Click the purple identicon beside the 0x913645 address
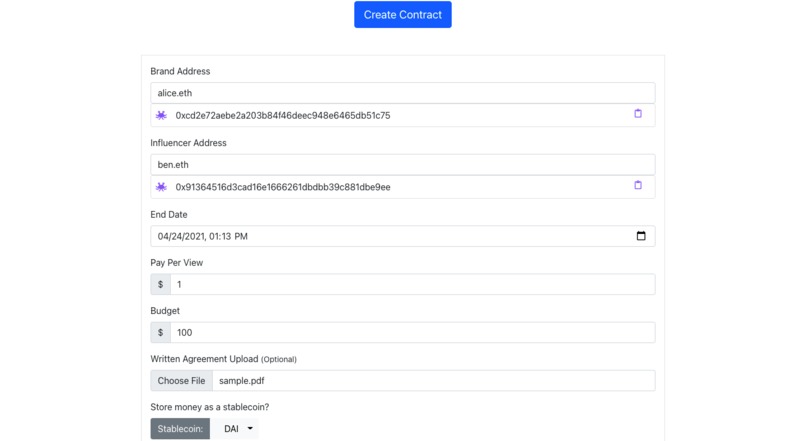 point(161,187)
